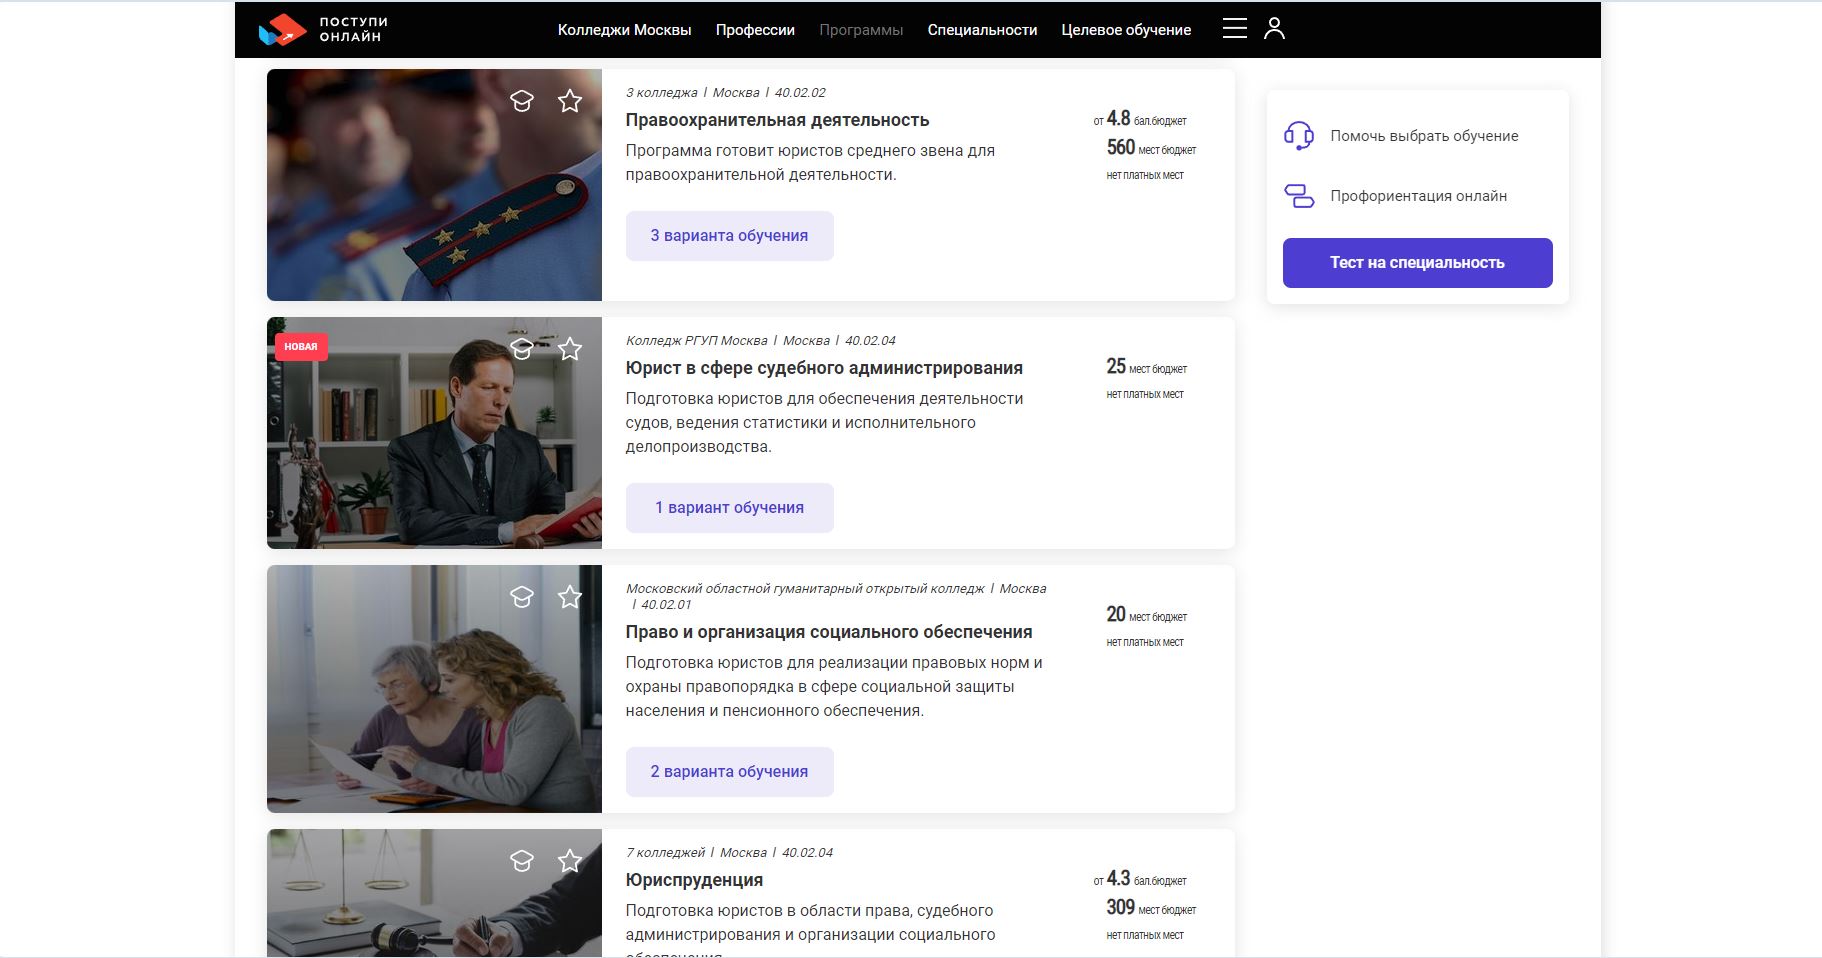Open Целевое обучение menu item
The image size is (1822, 958).
(1126, 30)
